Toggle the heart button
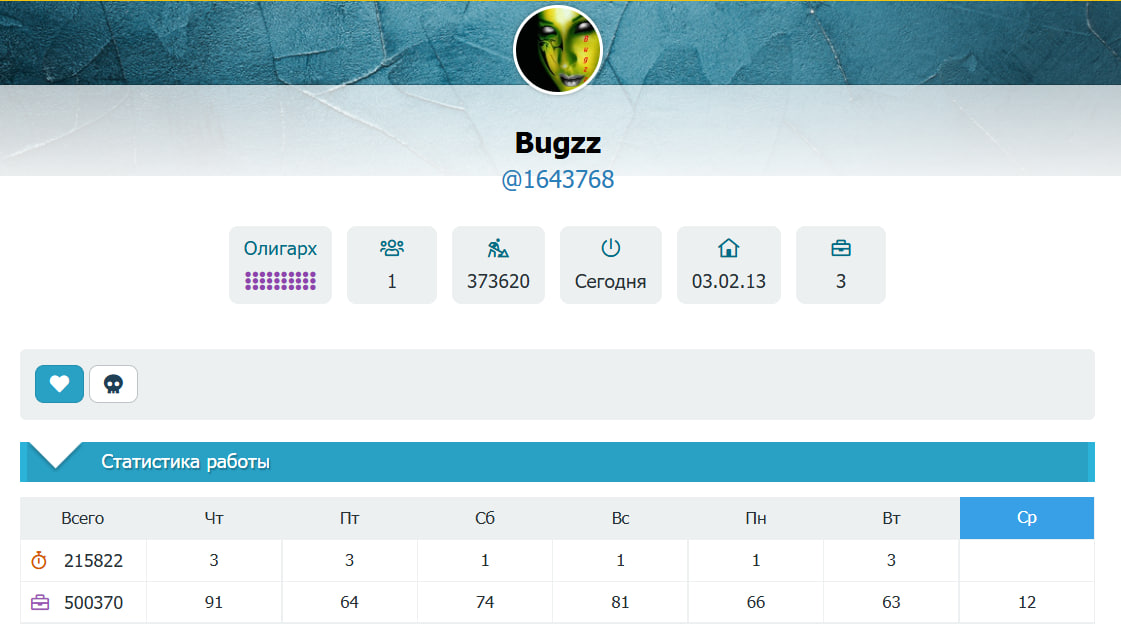 [60, 384]
